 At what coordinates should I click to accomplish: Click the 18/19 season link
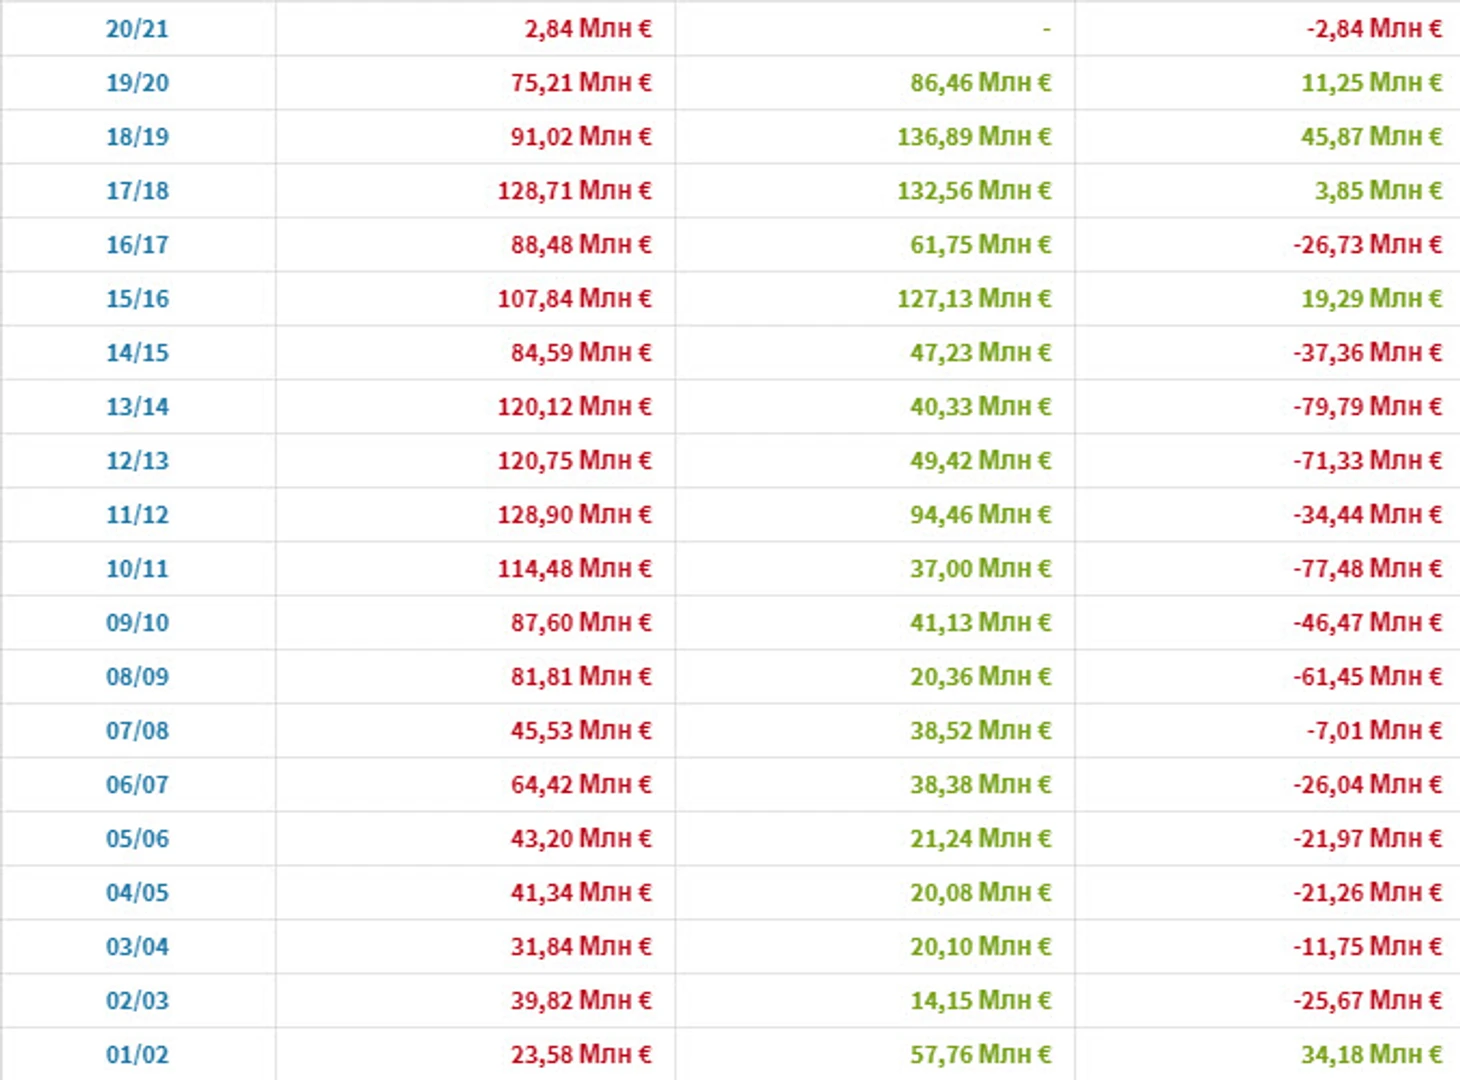pyautogui.click(x=137, y=137)
